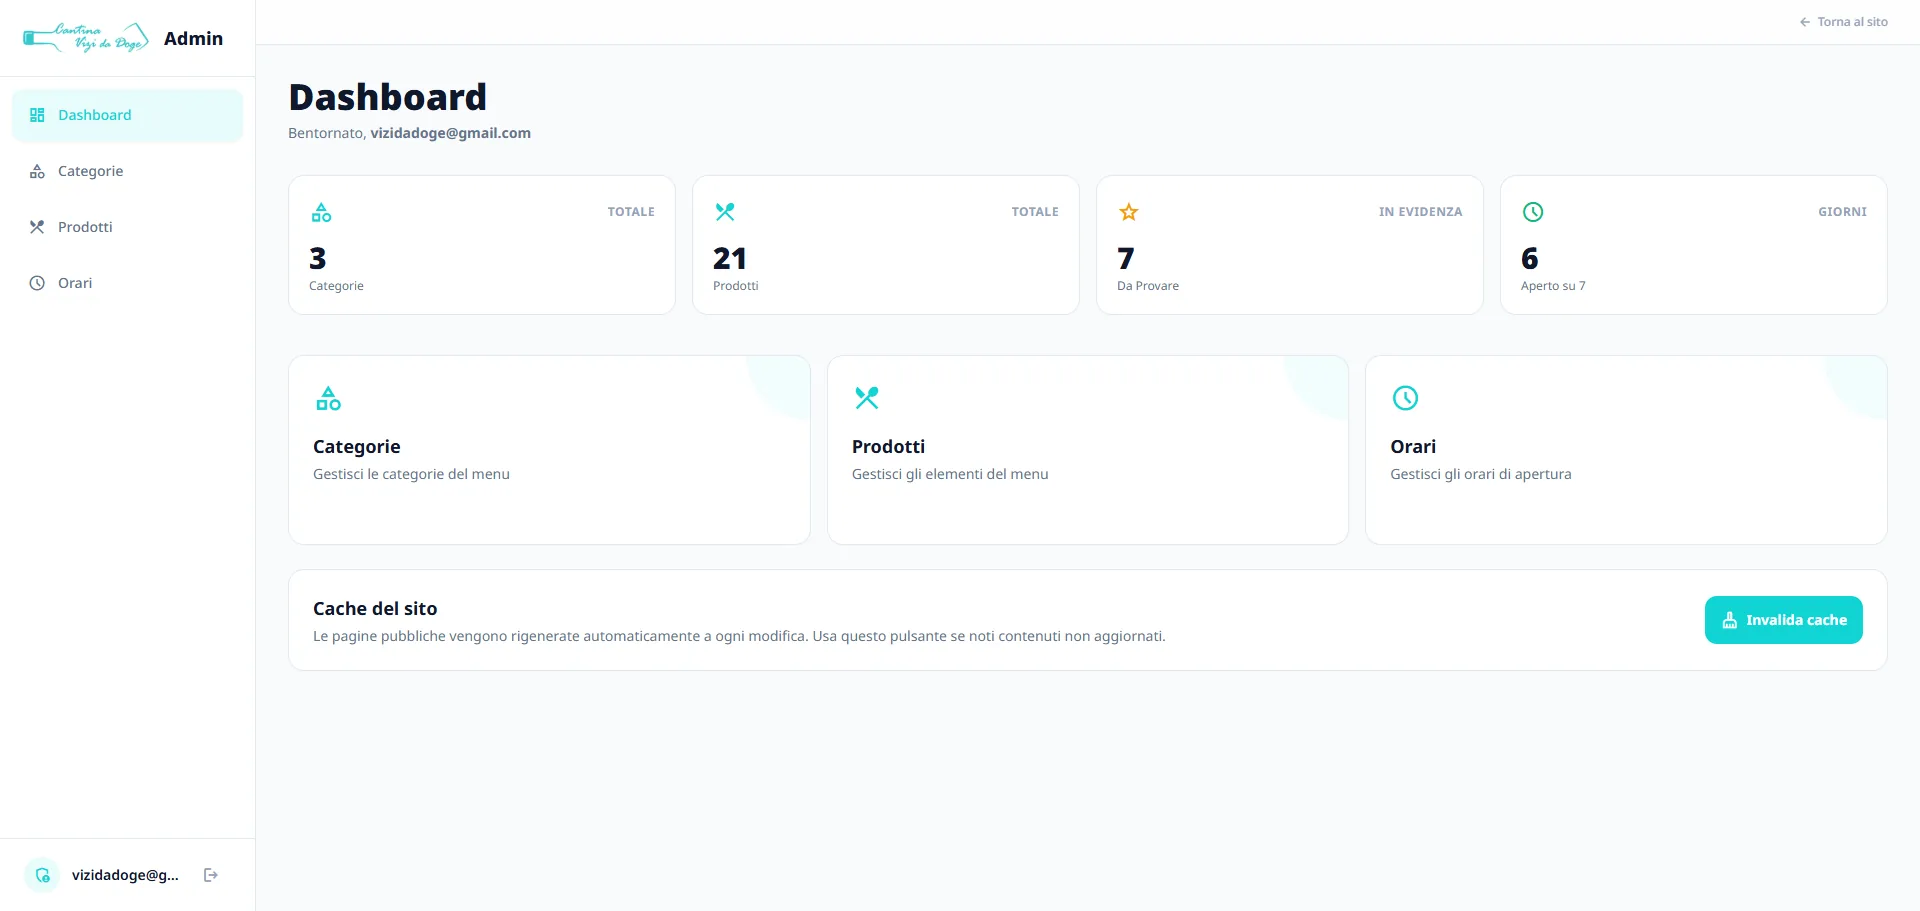Click the 'Gestisci gli orari di apertura' description
Image resolution: width=1920 pixels, height=911 pixels.
coord(1481,474)
